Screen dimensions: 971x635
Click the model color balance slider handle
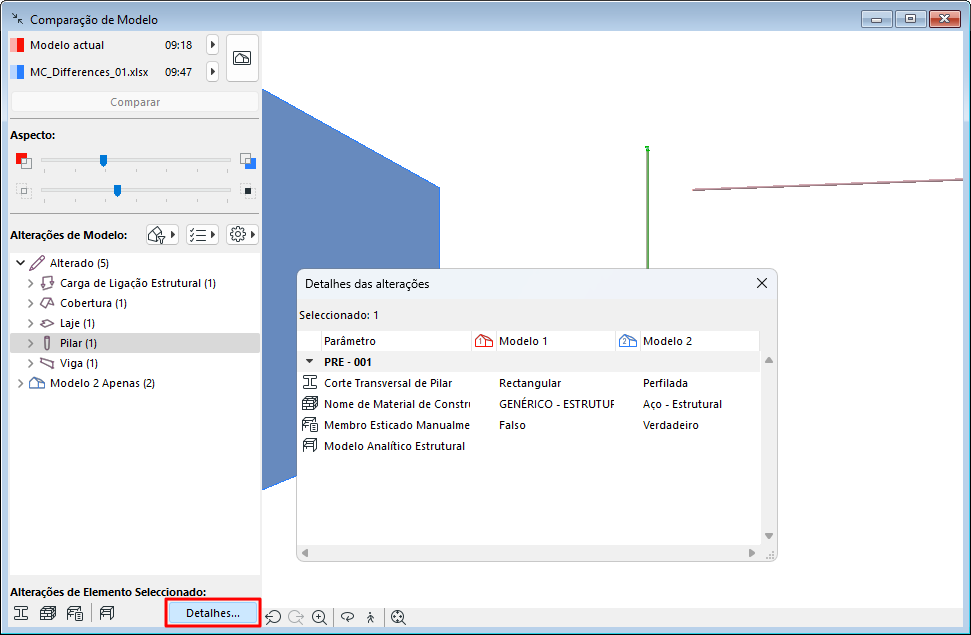coord(103,161)
